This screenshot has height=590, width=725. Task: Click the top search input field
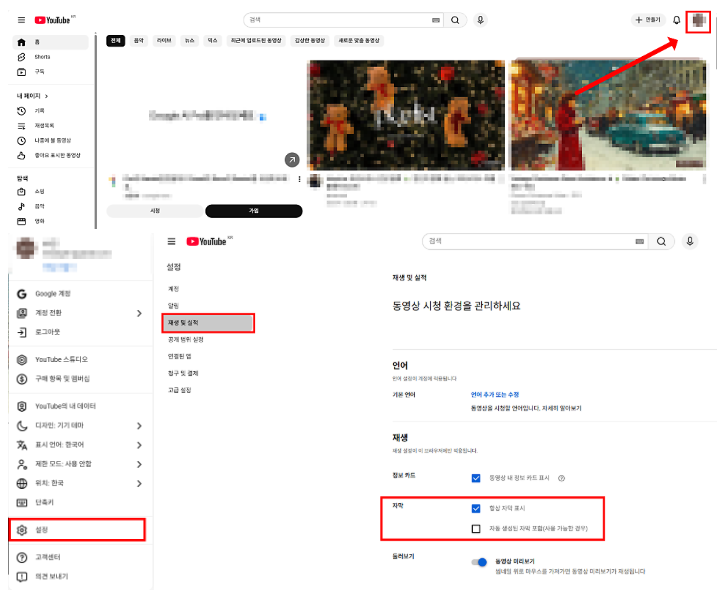tap(340, 20)
